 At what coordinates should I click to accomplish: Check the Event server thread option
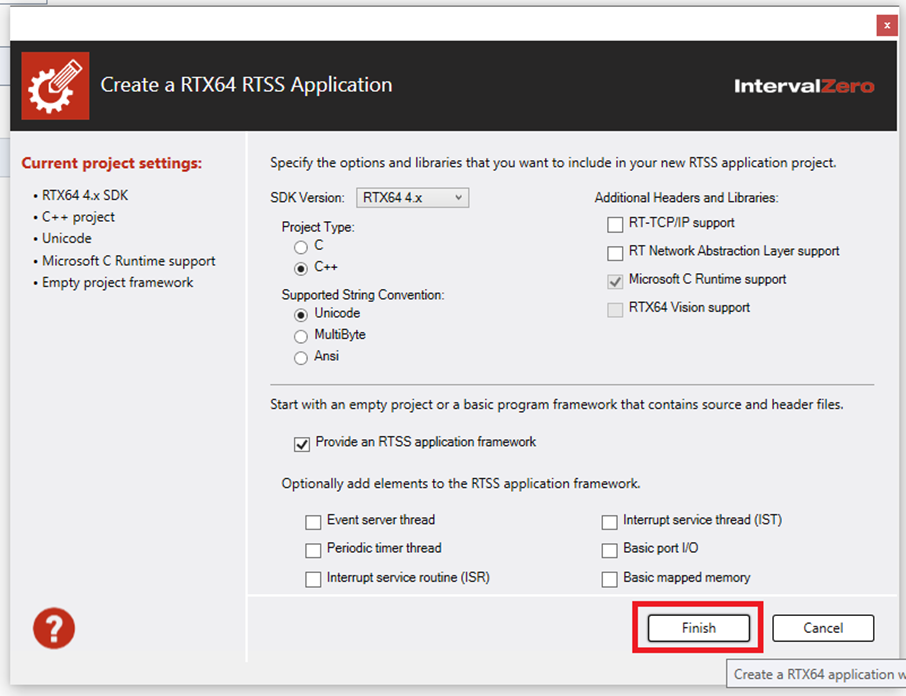(314, 521)
